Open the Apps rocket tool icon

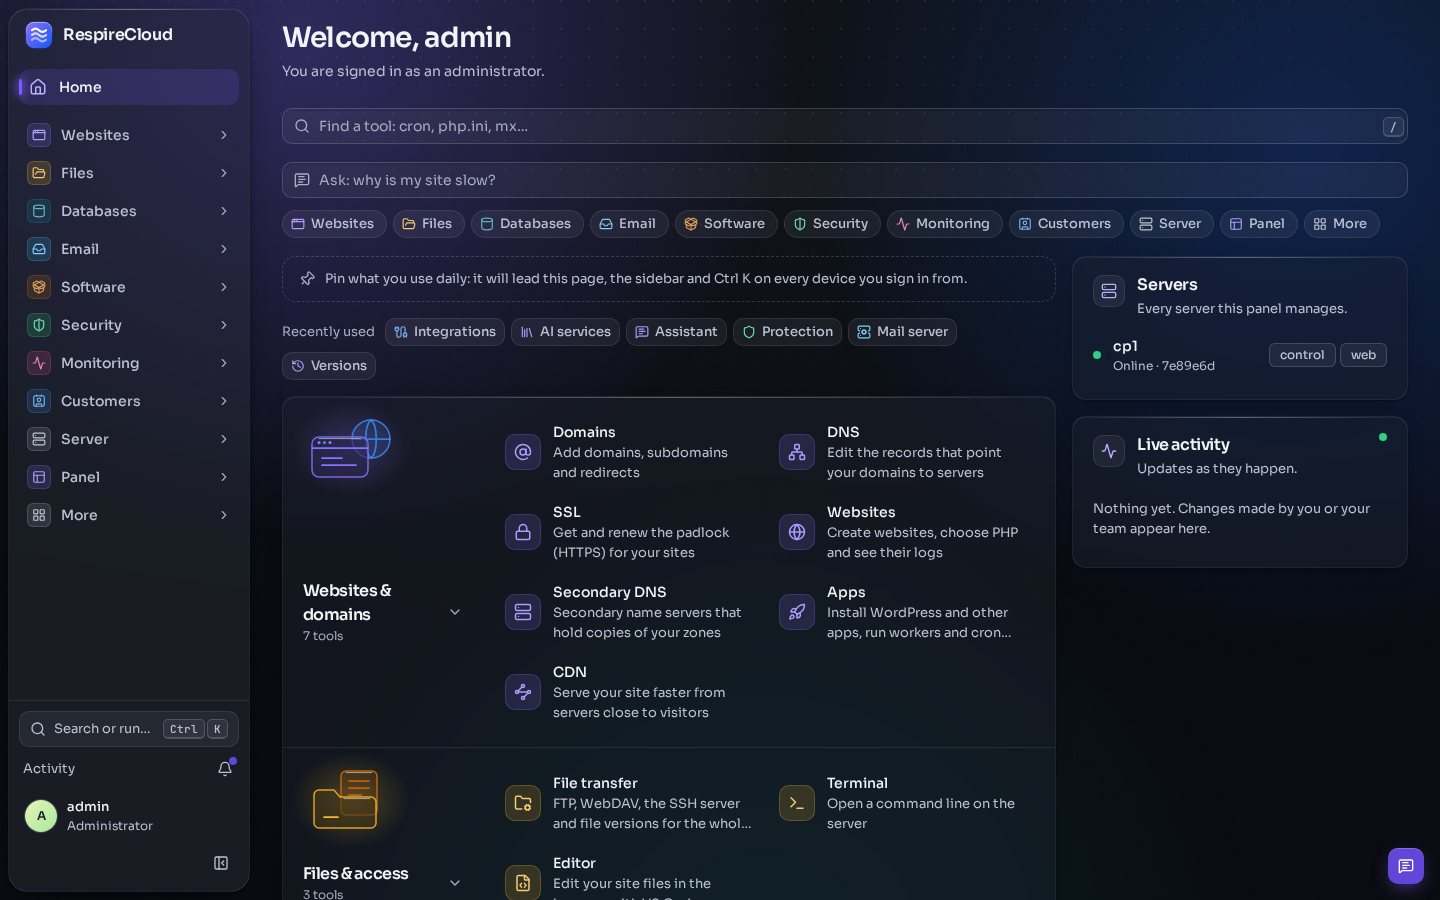[797, 612]
